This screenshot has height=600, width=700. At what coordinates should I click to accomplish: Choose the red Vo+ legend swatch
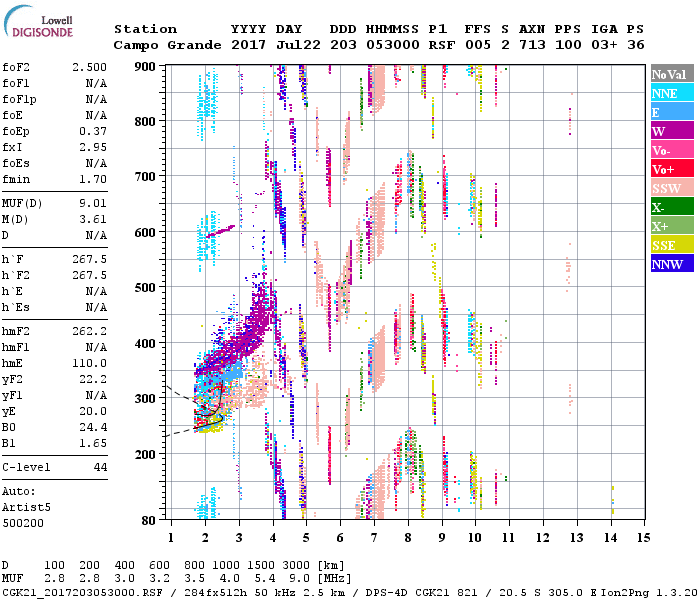(671, 169)
